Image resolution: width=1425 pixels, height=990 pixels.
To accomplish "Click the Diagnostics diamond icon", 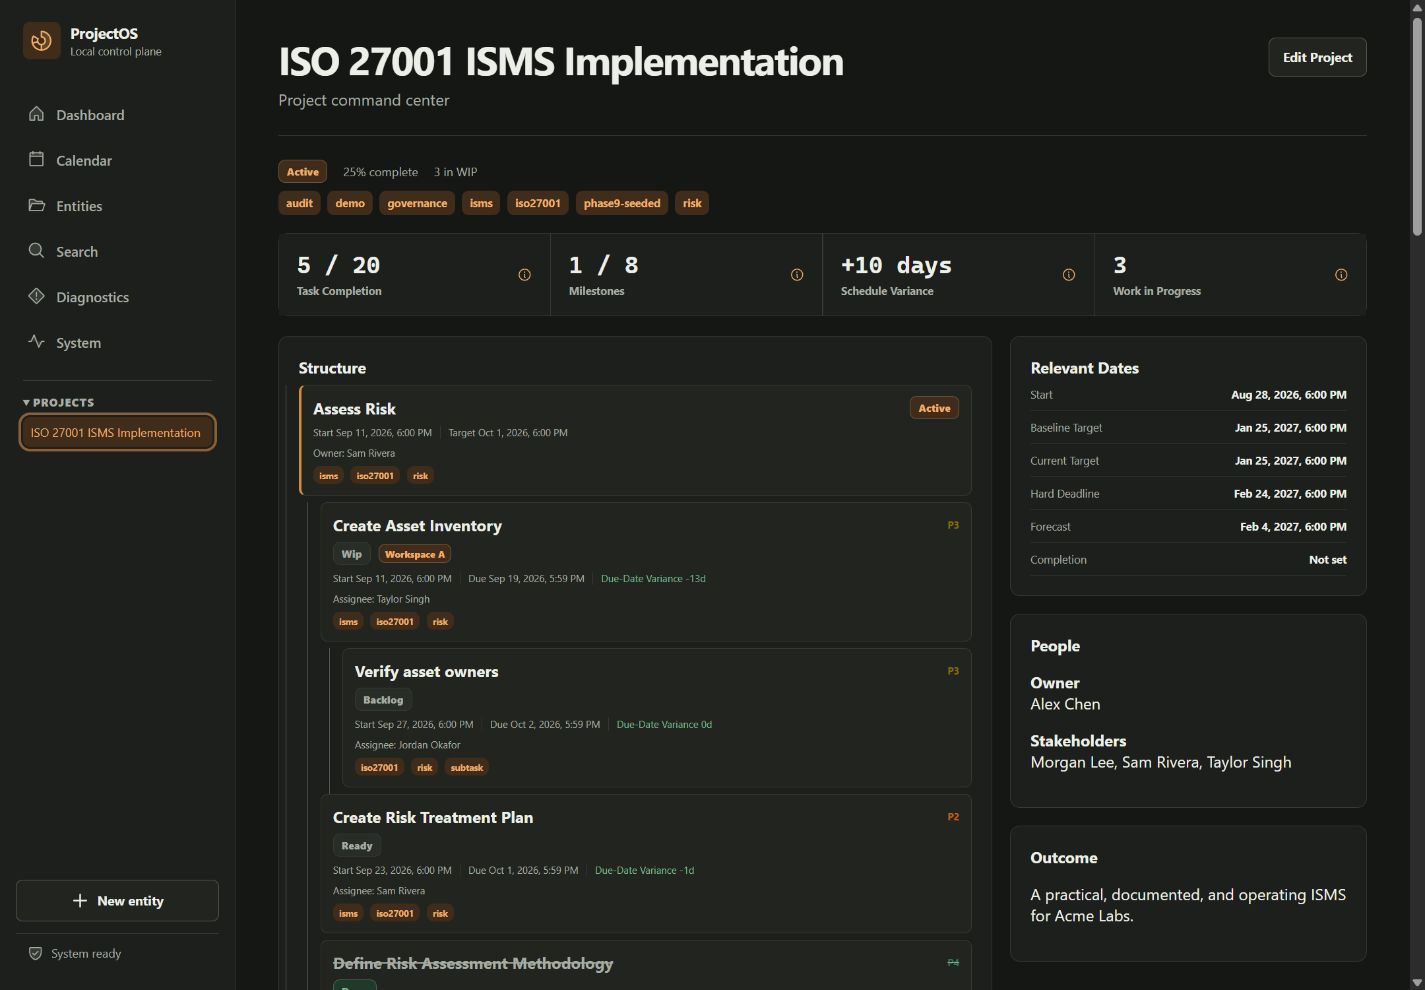I will (37, 296).
